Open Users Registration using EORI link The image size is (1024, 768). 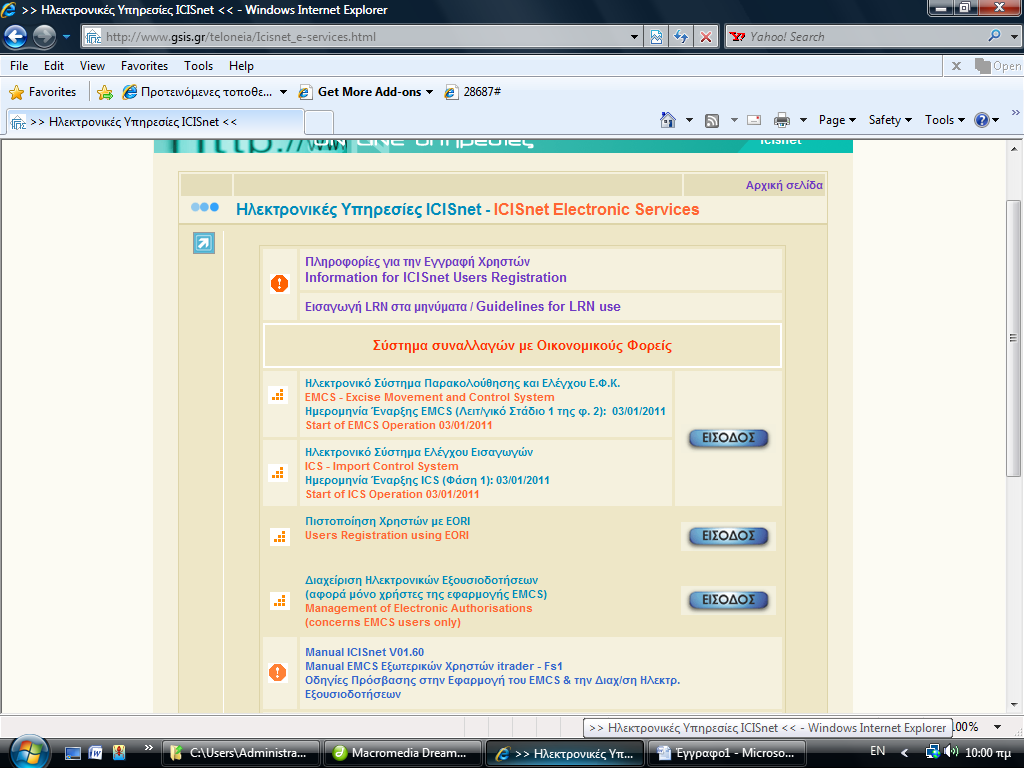click(x=387, y=536)
